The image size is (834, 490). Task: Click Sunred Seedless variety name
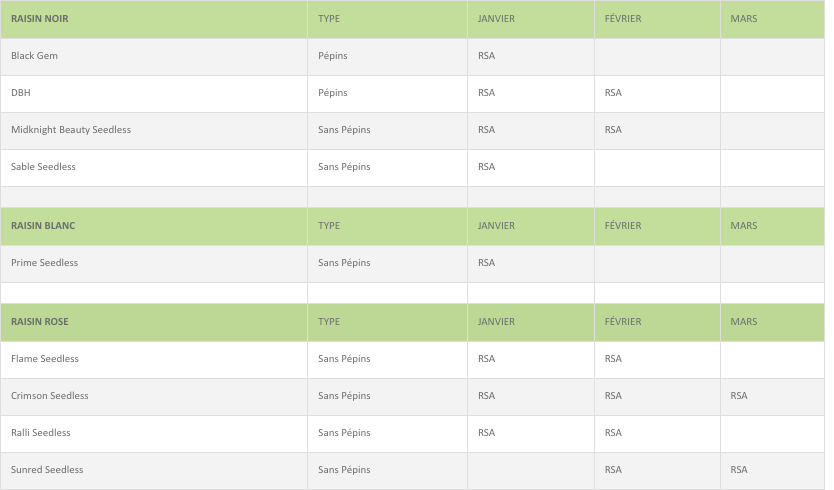click(47, 470)
